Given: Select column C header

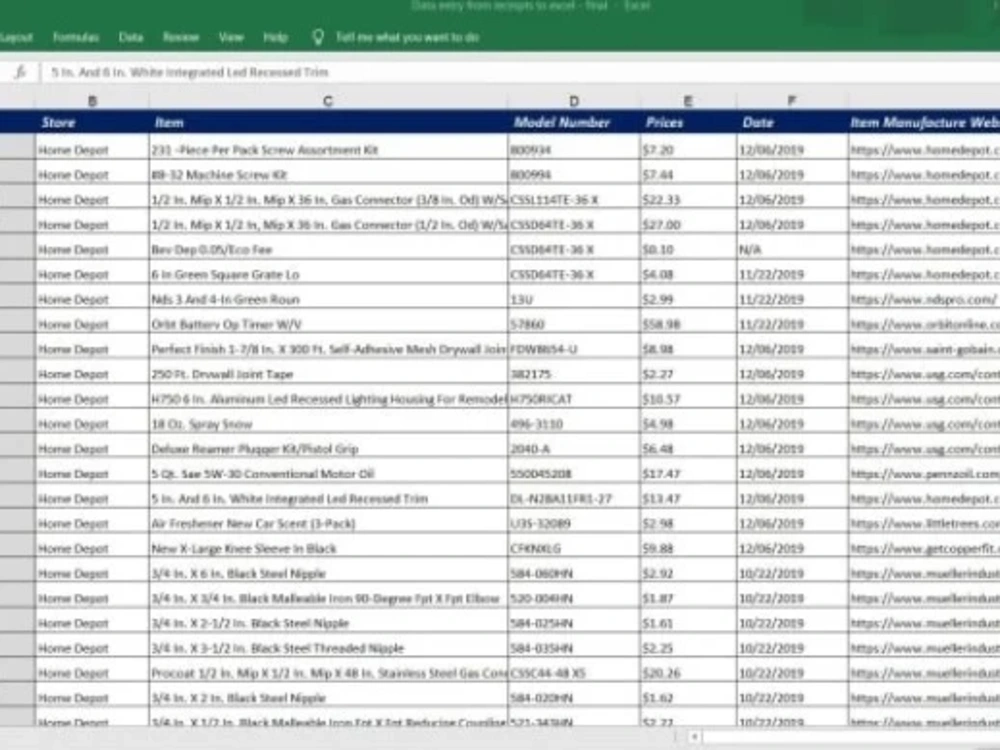Looking at the screenshot, I should pyautogui.click(x=328, y=101).
